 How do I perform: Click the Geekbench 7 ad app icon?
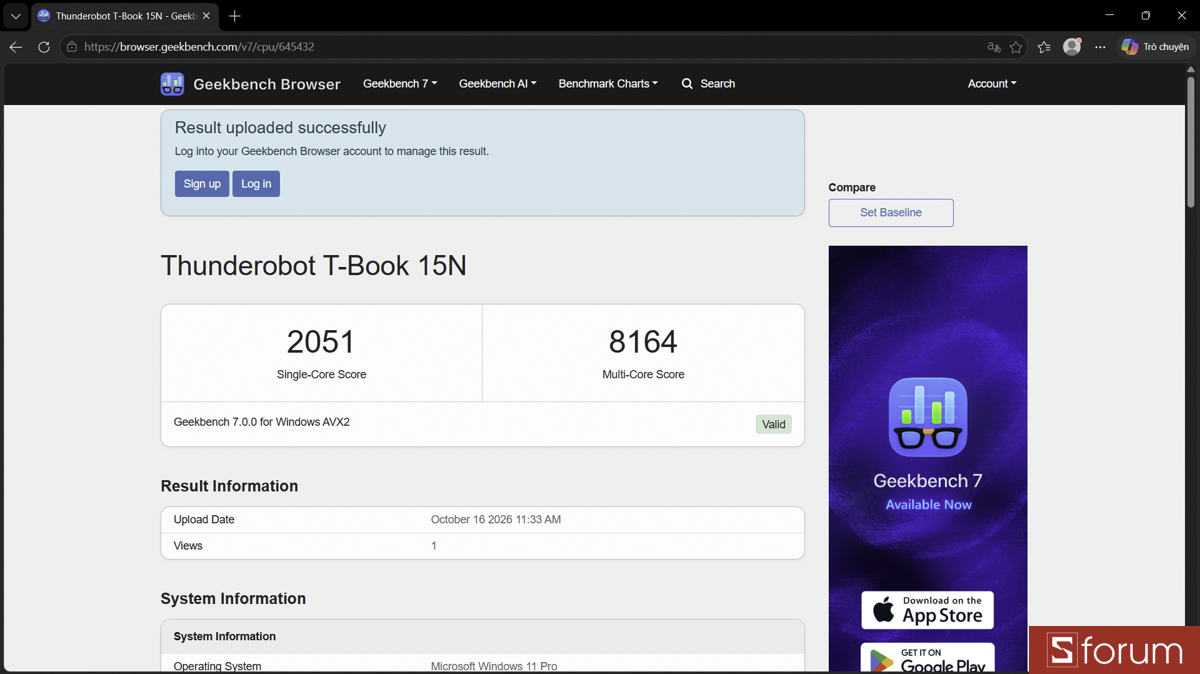[928, 417]
